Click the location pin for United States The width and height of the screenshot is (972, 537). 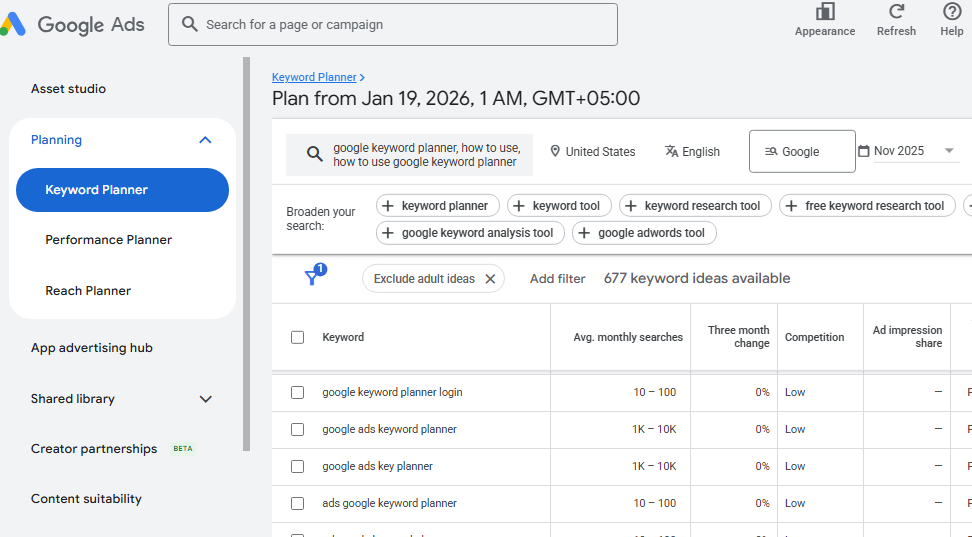pos(555,152)
